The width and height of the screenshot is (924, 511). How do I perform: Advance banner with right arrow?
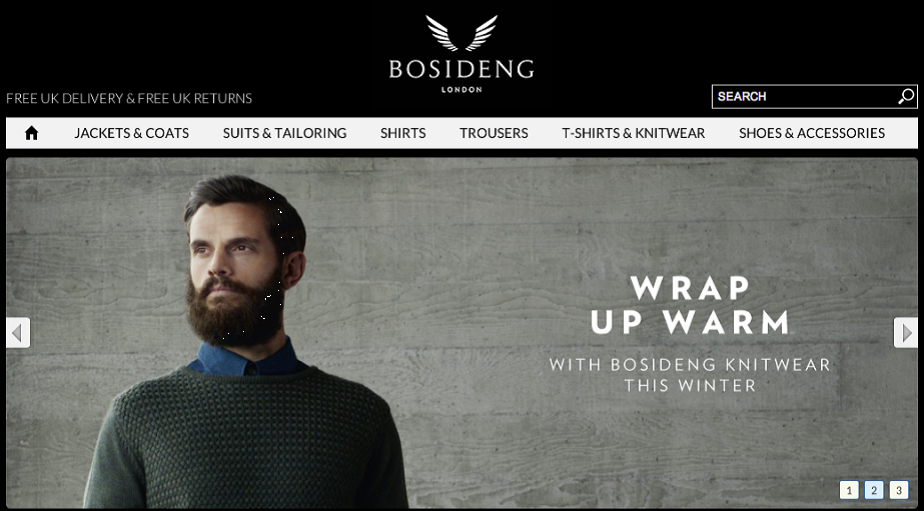[906, 332]
